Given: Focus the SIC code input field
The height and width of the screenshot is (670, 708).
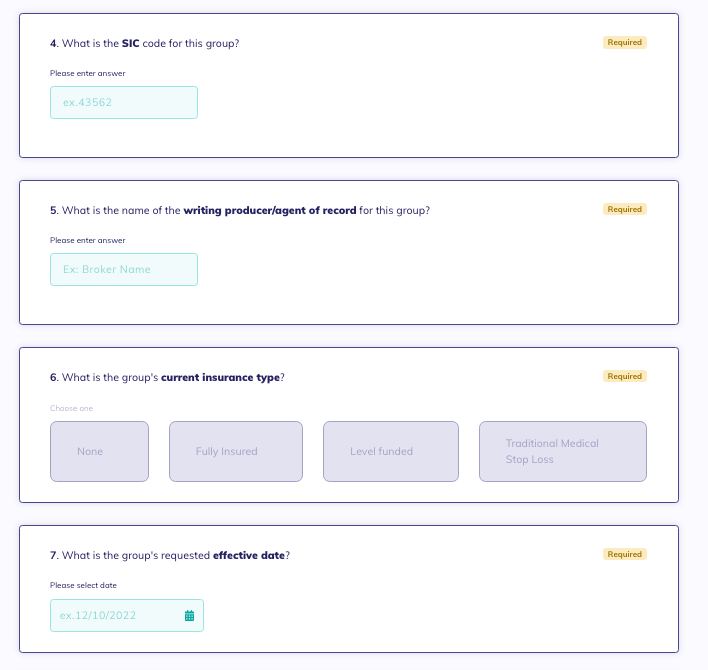Looking at the screenshot, I should click(x=124, y=102).
